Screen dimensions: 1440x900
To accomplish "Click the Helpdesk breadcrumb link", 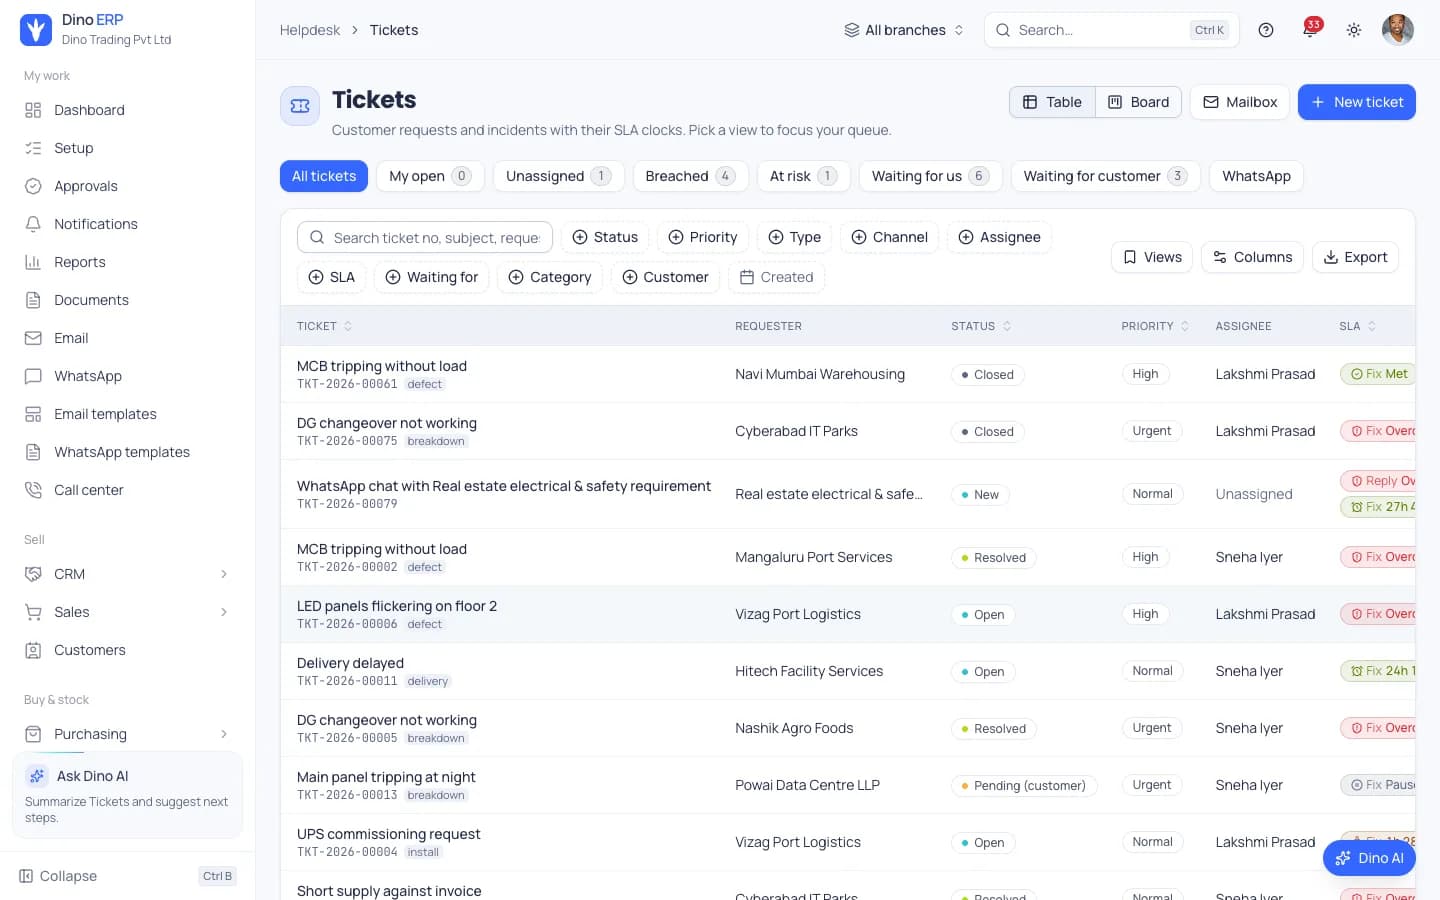I will click(310, 30).
